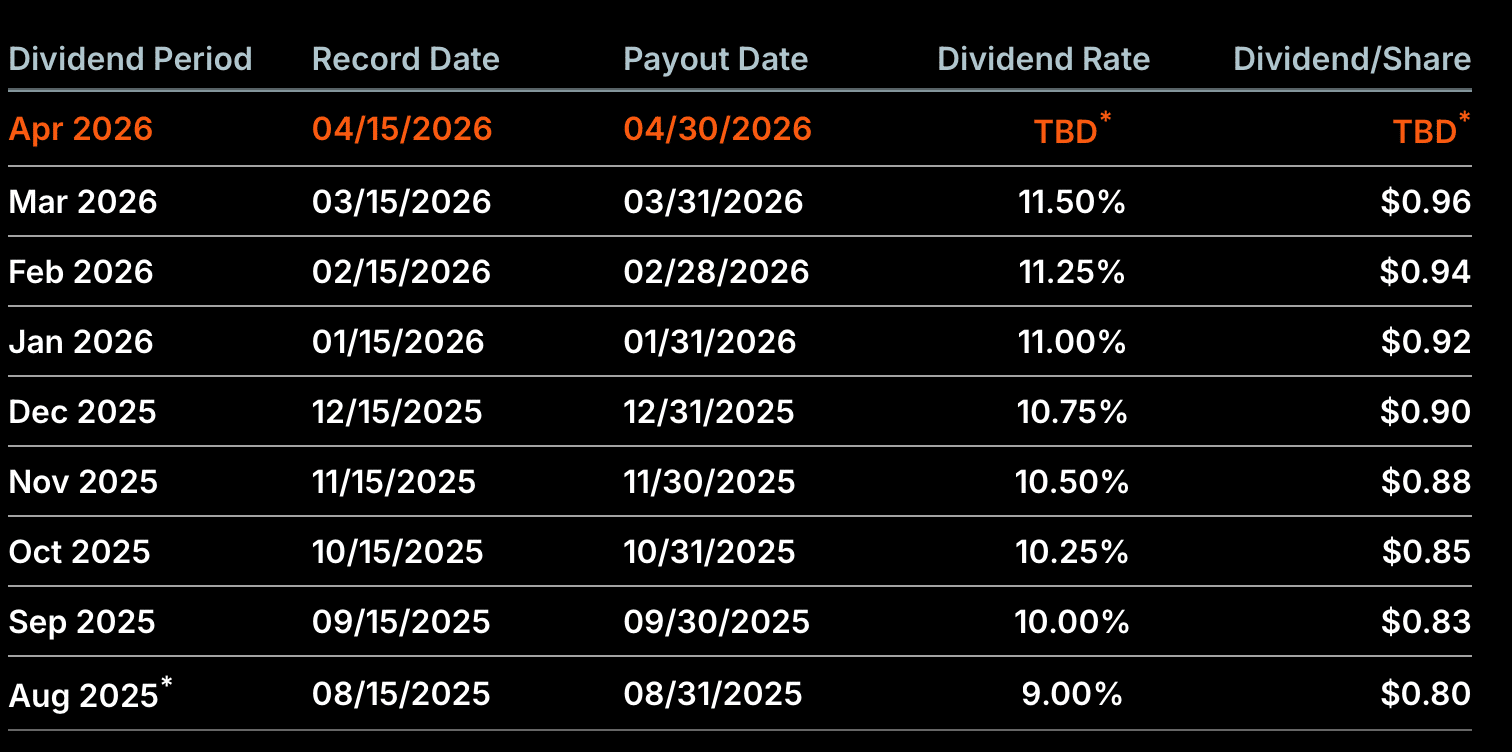
Task: Click the TBD value under Dividend Rate
Action: pos(1066,132)
